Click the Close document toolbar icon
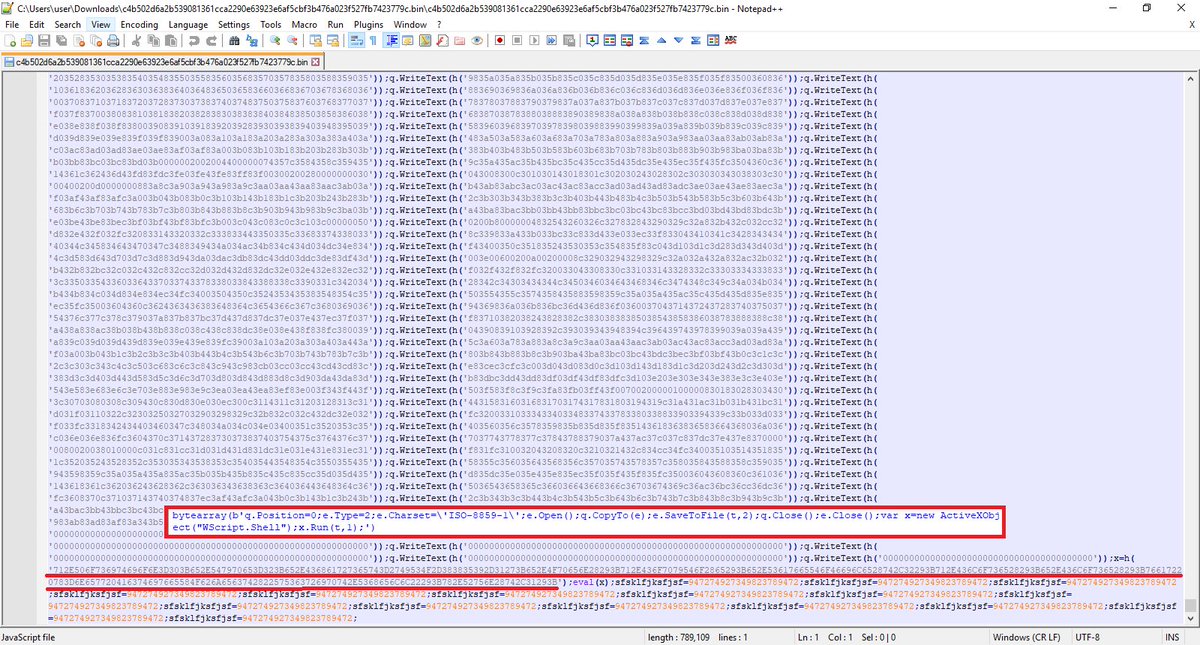This screenshot has height=645, width=1200. pyautogui.click(x=79, y=40)
